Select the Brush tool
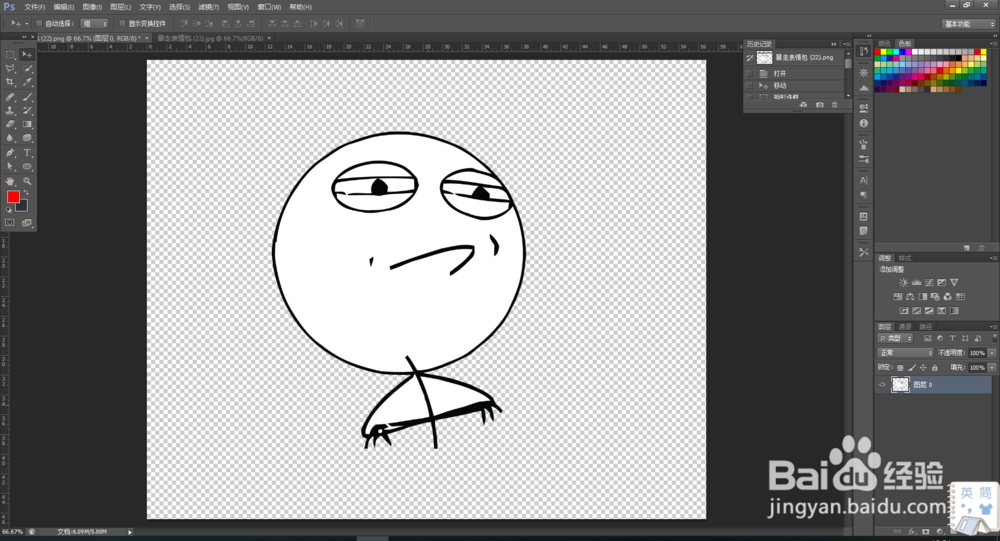The image size is (1000, 541). point(27,97)
